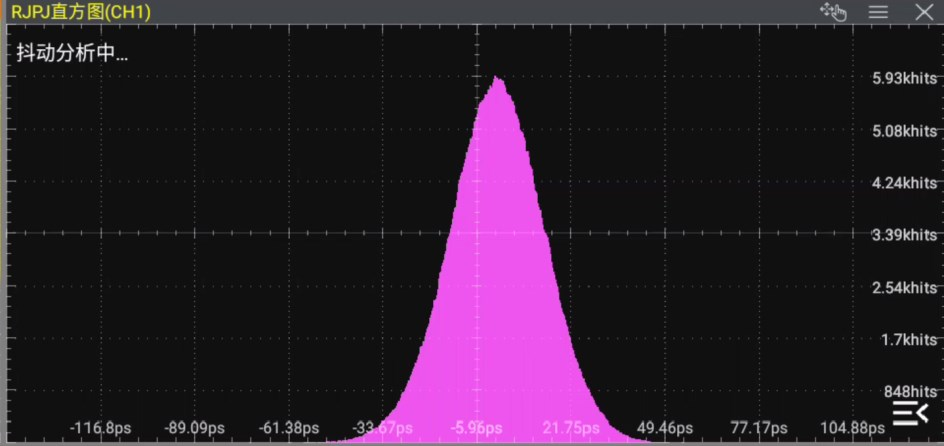The width and height of the screenshot is (944, 446).
Task: Click the move/drag window hand icon
Action: click(833, 11)
